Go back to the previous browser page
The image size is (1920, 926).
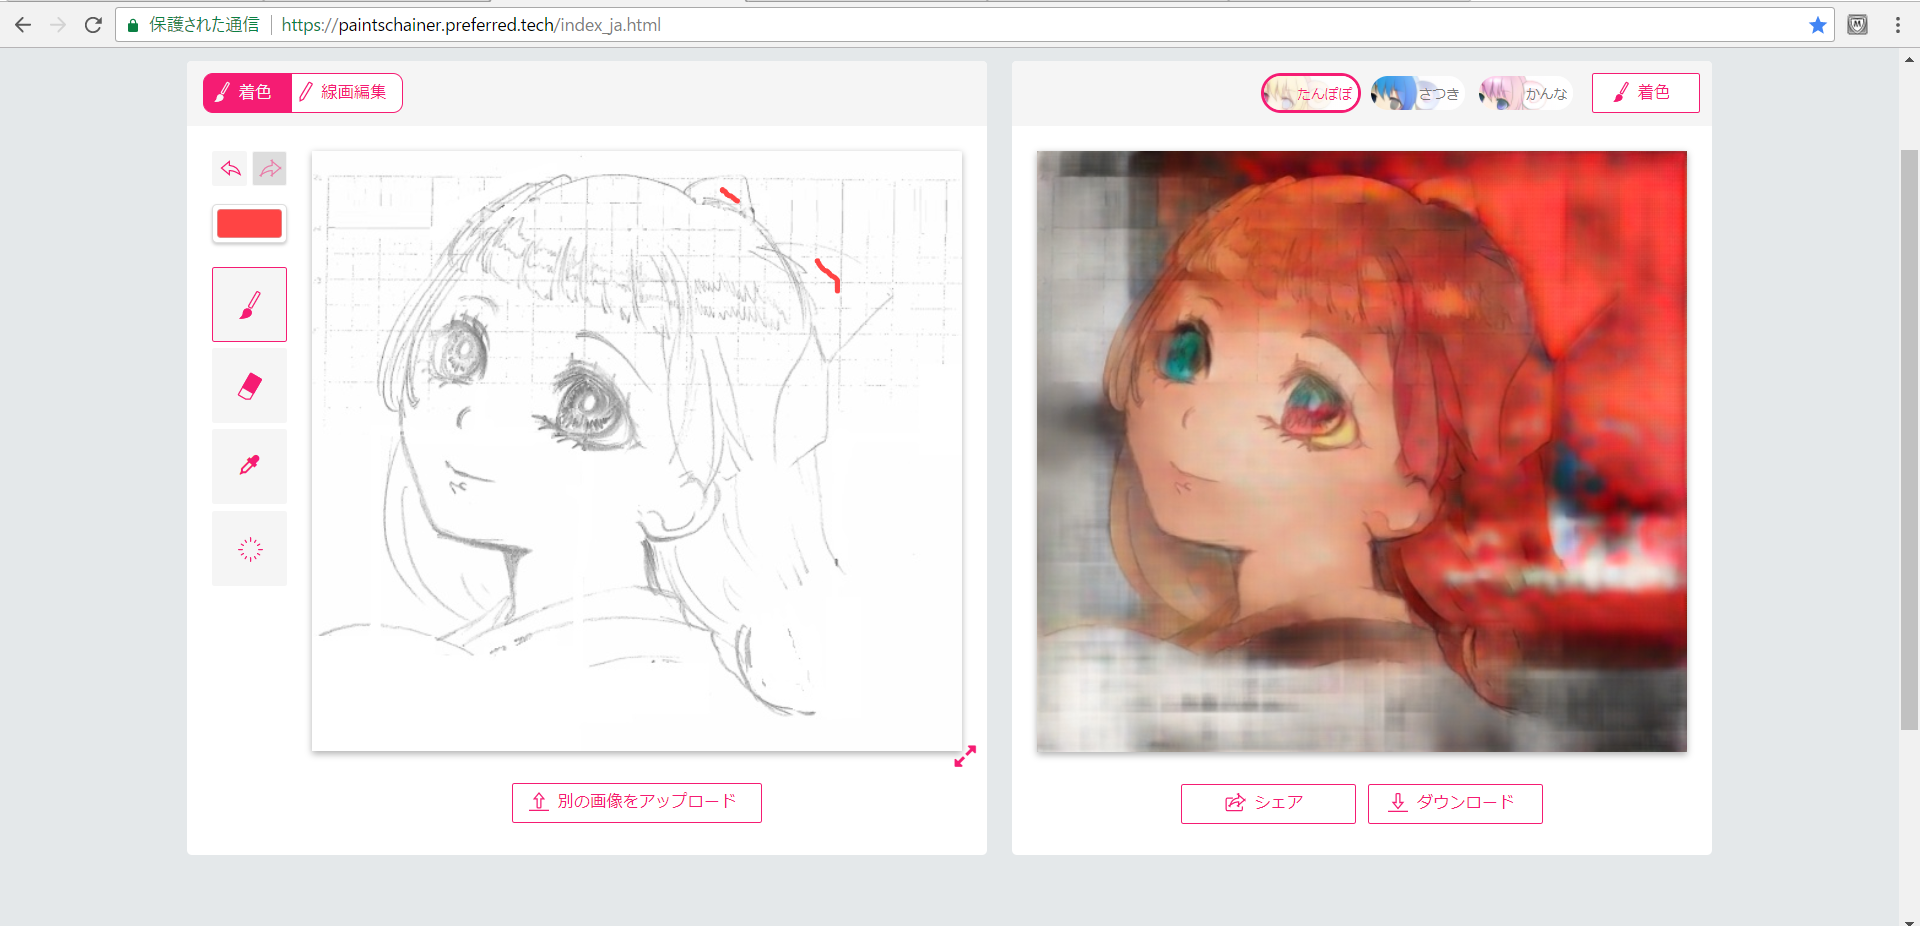tap(23, 25)
